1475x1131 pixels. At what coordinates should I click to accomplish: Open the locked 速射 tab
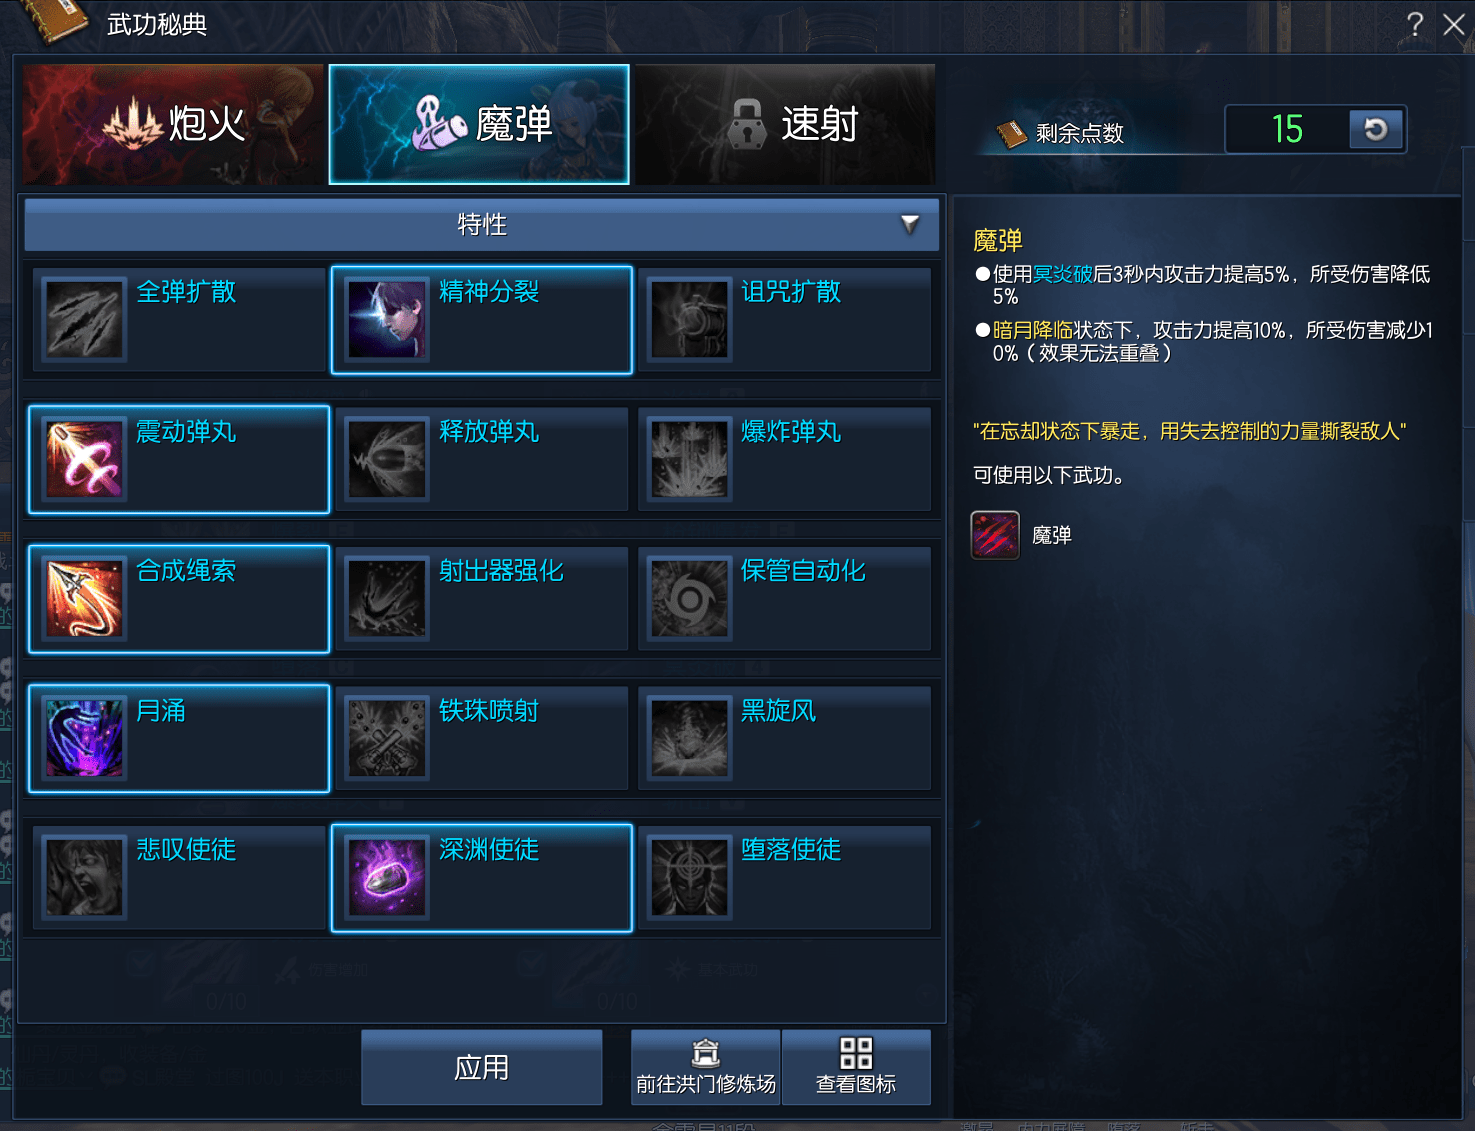coord(785,124)
